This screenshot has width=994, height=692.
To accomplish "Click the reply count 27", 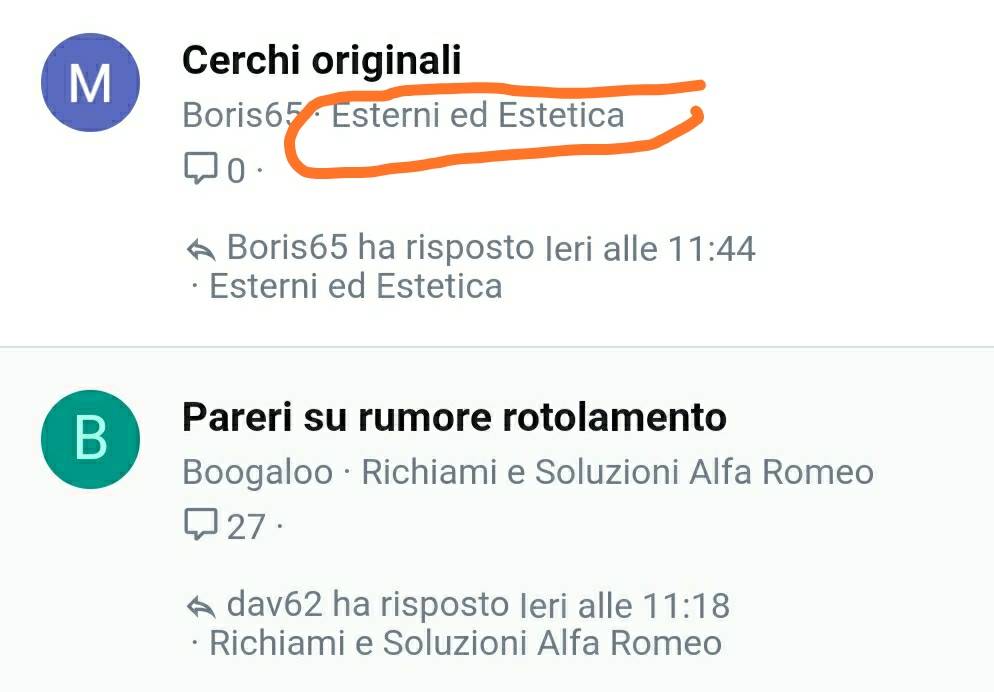I will pos(246,527).
